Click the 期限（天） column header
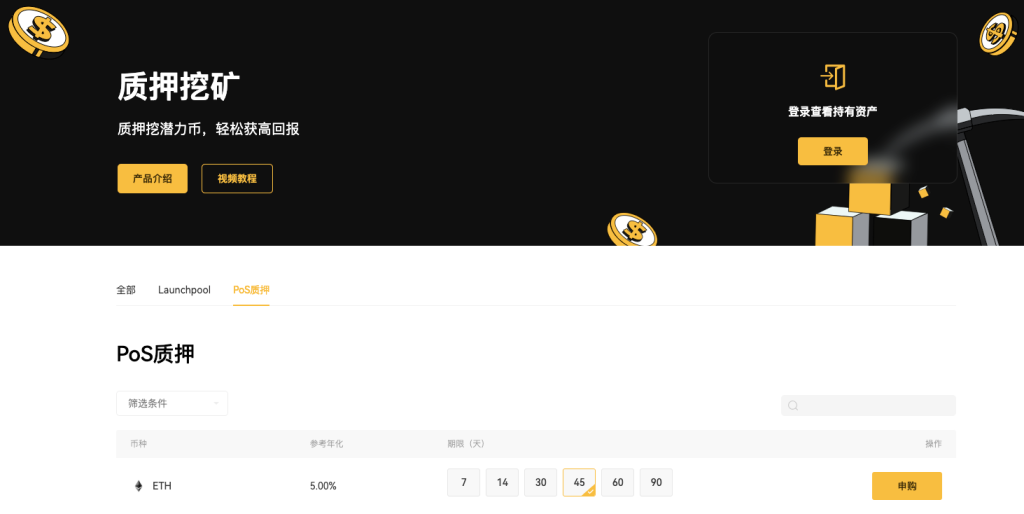The image size is (1024, 514). (x=466, y=443)
